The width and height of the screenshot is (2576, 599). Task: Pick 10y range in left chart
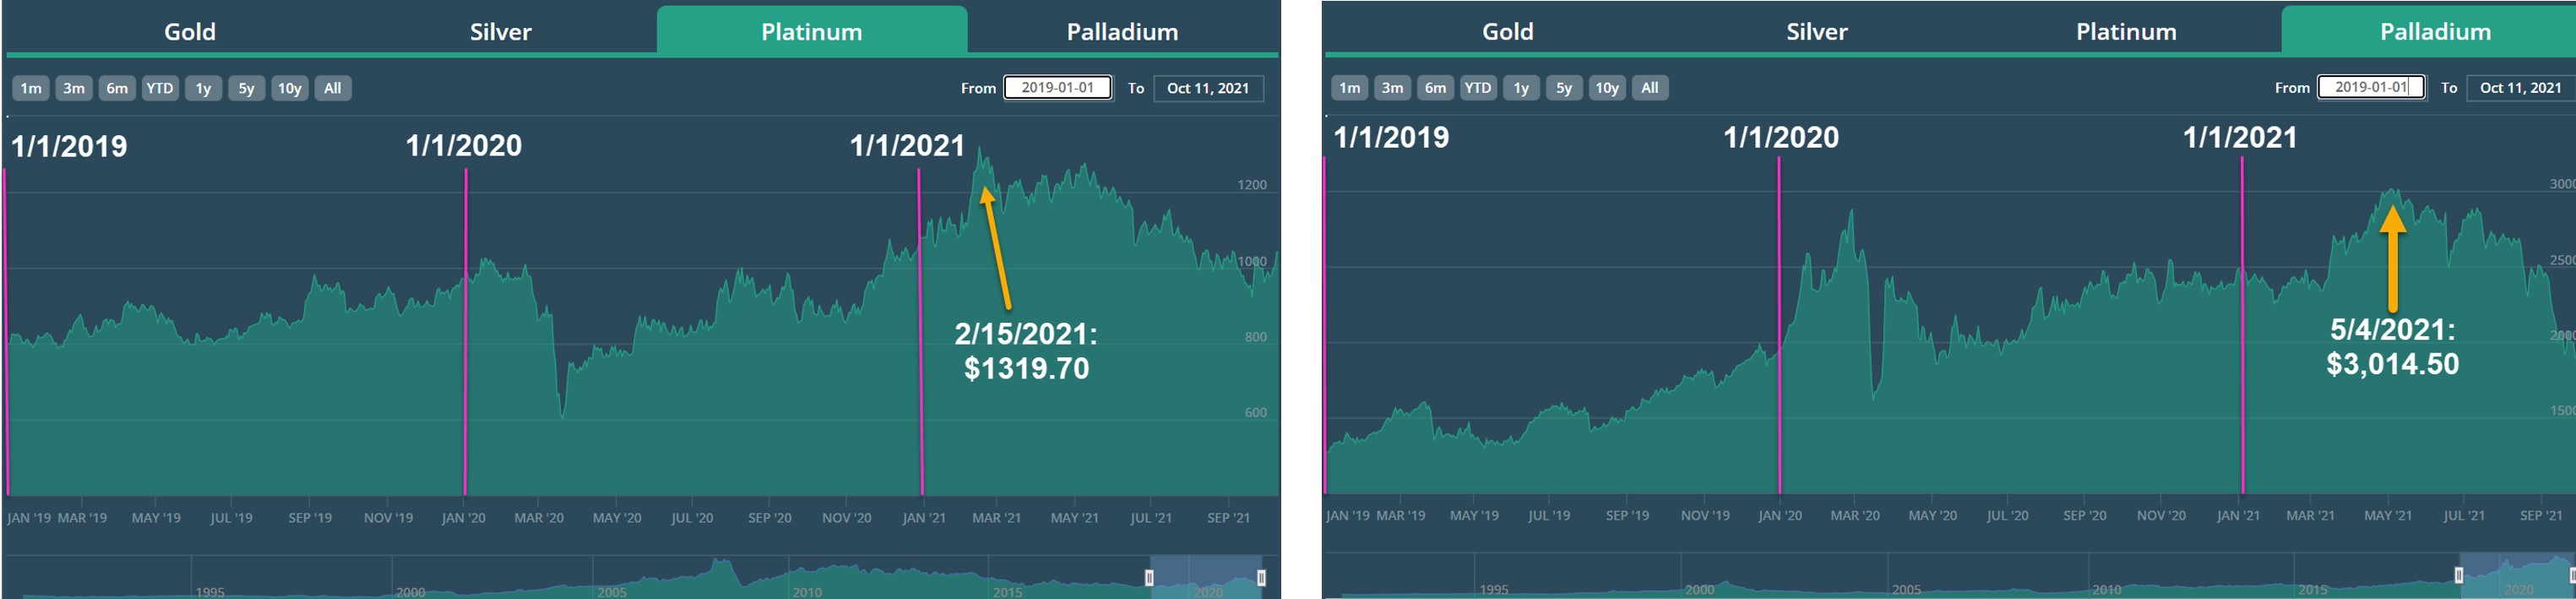point(290,88)
